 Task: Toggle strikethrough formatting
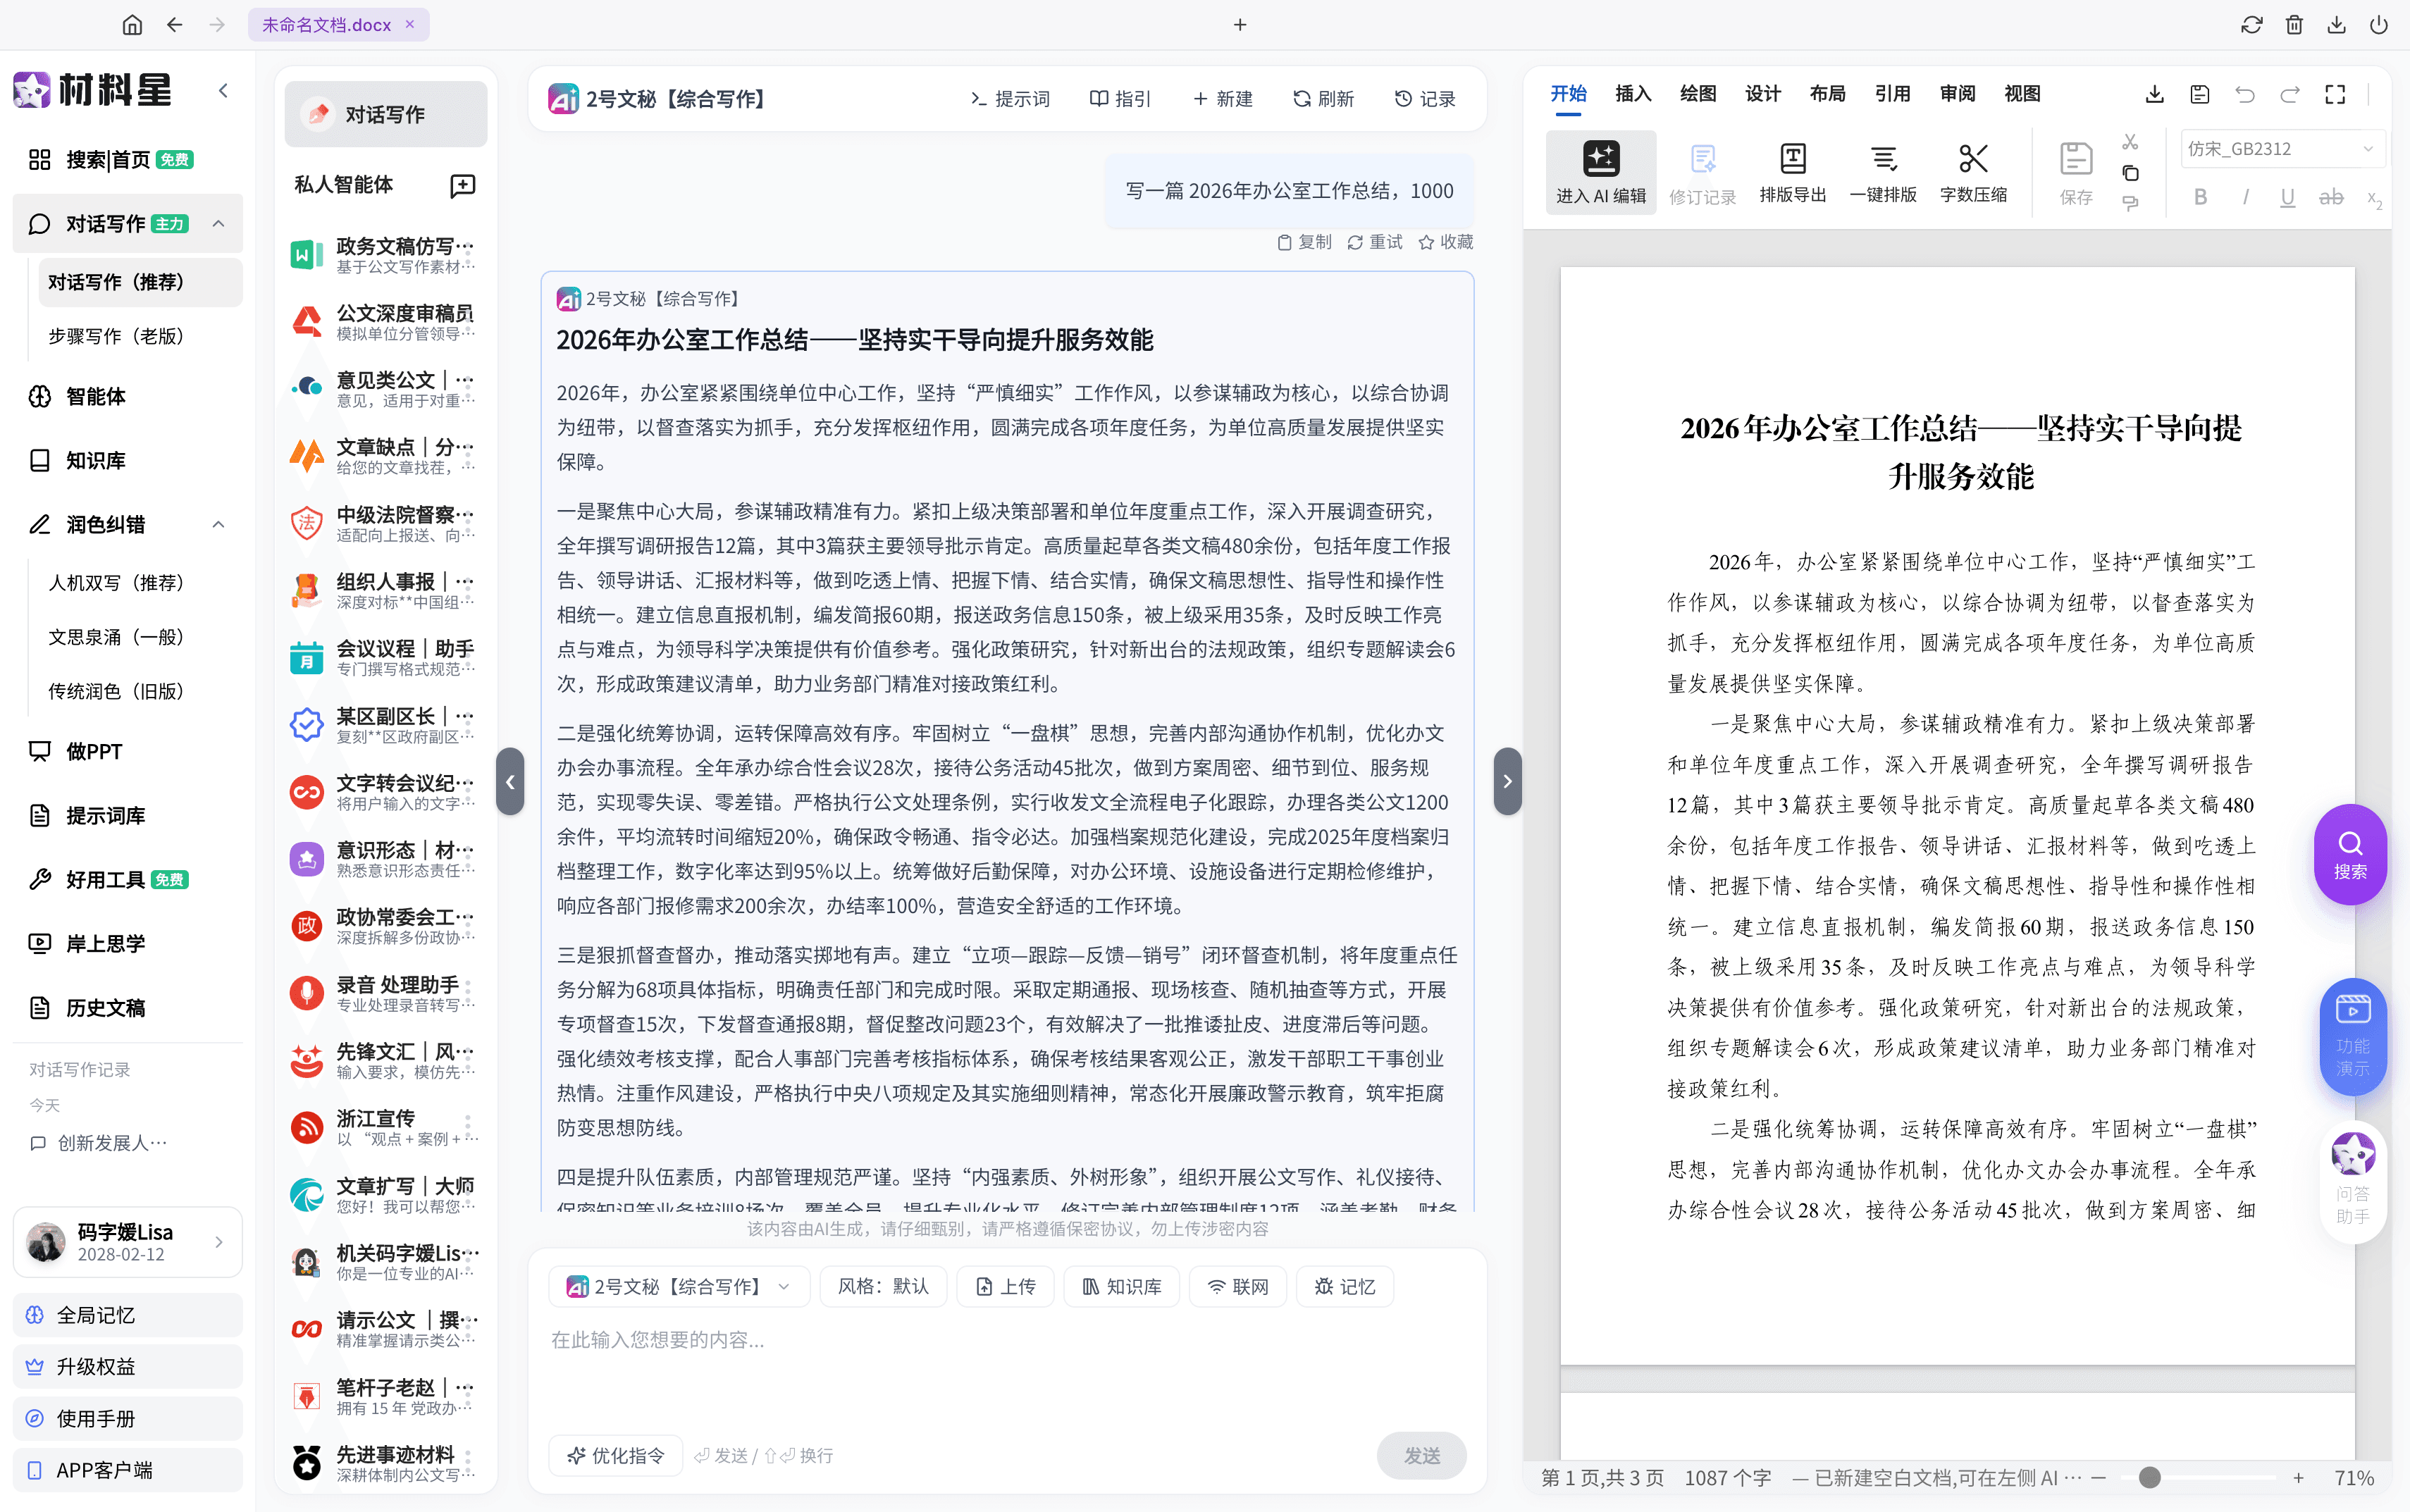[2331, 198]
